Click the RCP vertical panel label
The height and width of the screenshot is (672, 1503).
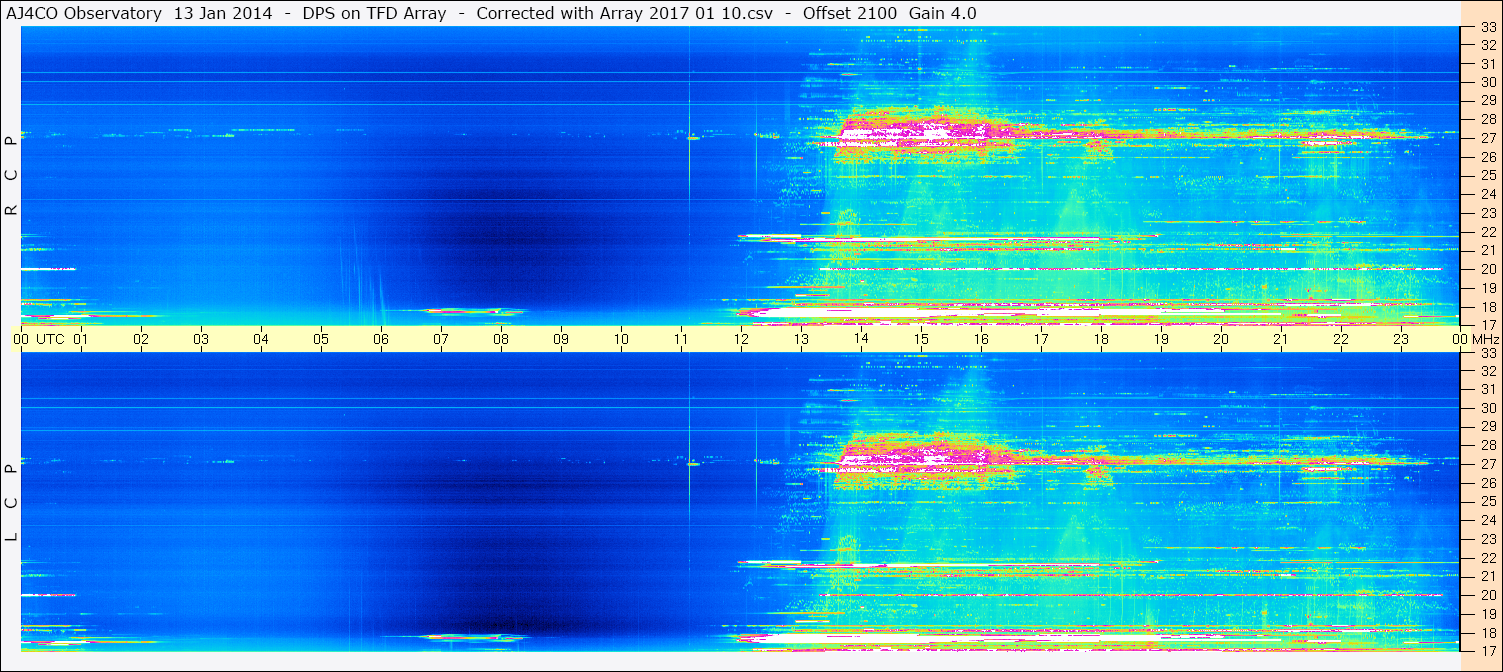[11, 175]
